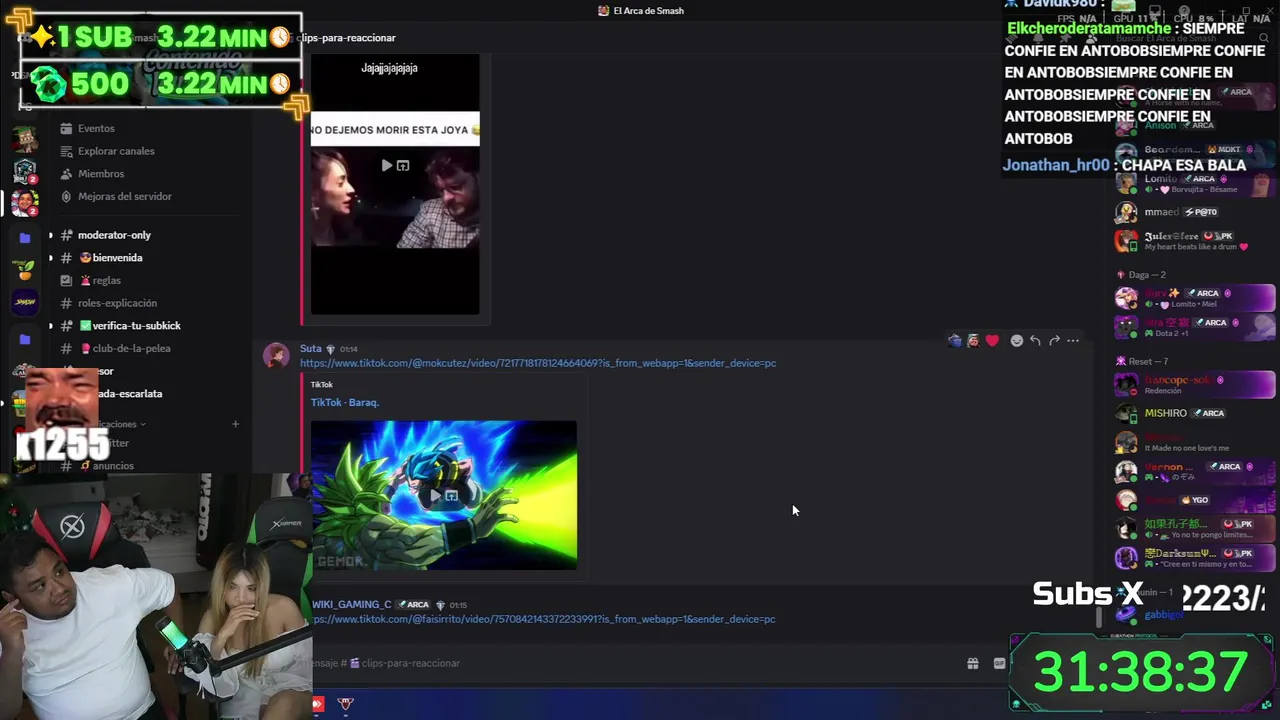Click the Miembros people icon
This screenshot has width=1280, height=720.
click(66, 174)
